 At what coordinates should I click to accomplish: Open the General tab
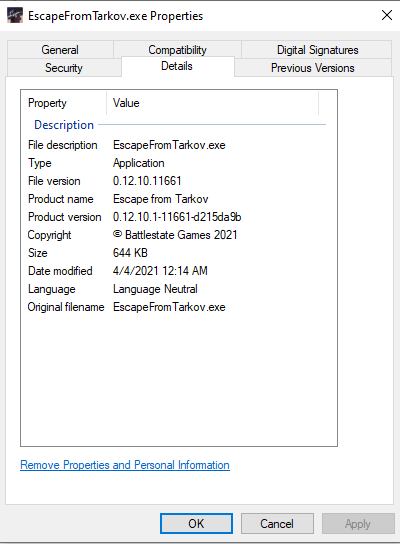pyautogui.click(x=60, y=50)
